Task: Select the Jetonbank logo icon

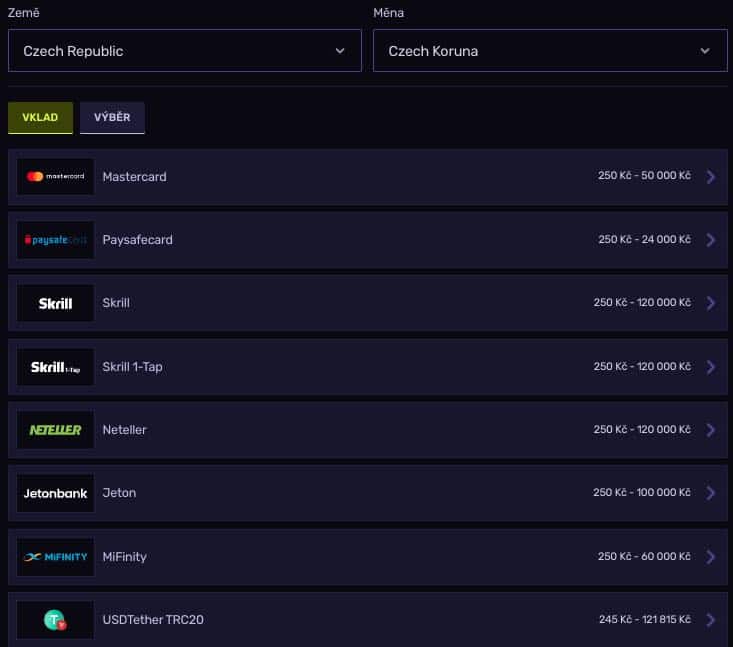Action: tap(56, 493)
